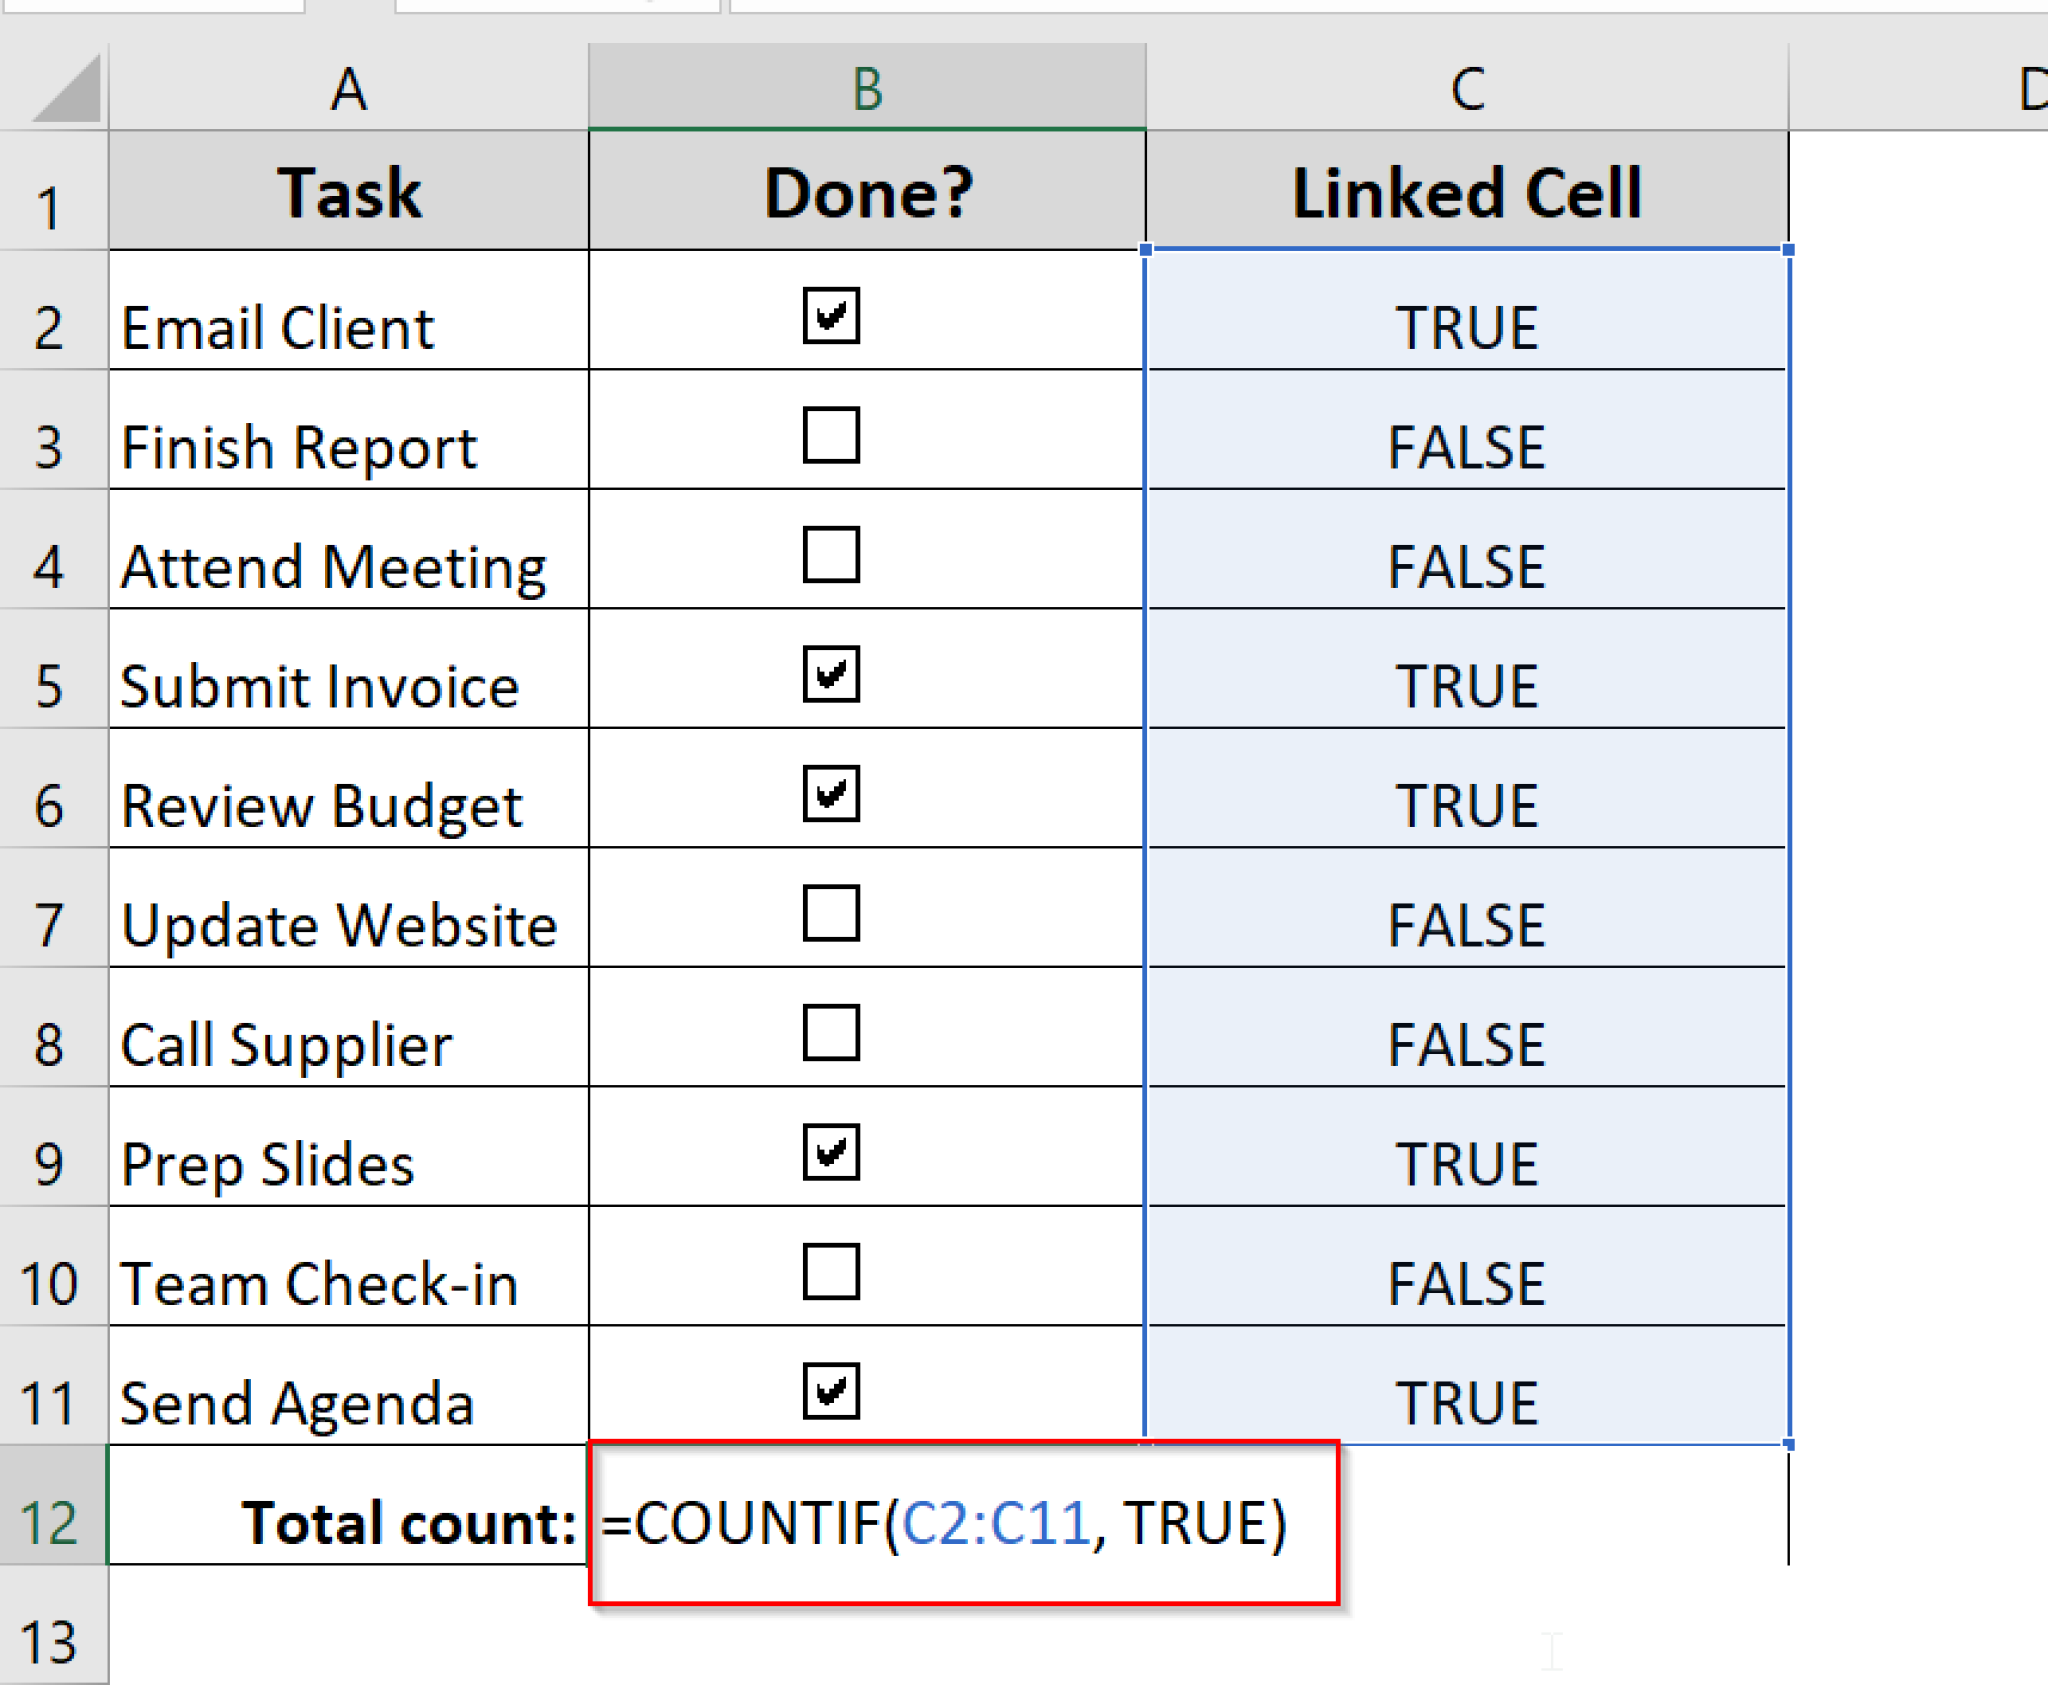
Task: Uncheck the Send Agenda checkbox
Action: coord(833,1393)
